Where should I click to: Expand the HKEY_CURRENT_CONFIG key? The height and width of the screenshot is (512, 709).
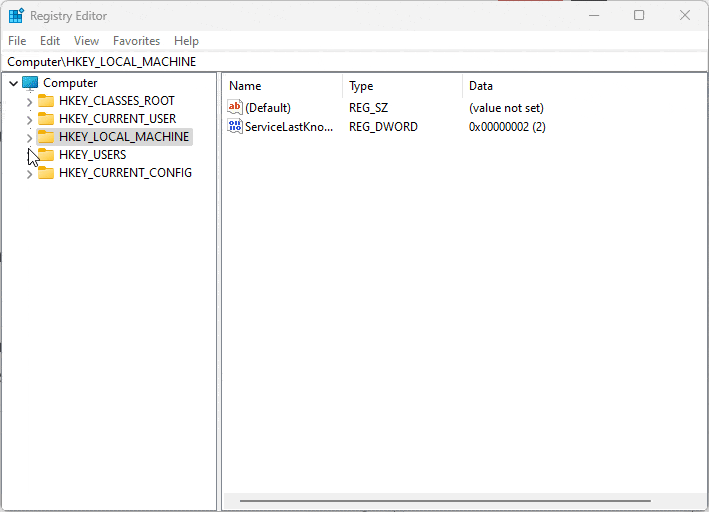(29, 174)
